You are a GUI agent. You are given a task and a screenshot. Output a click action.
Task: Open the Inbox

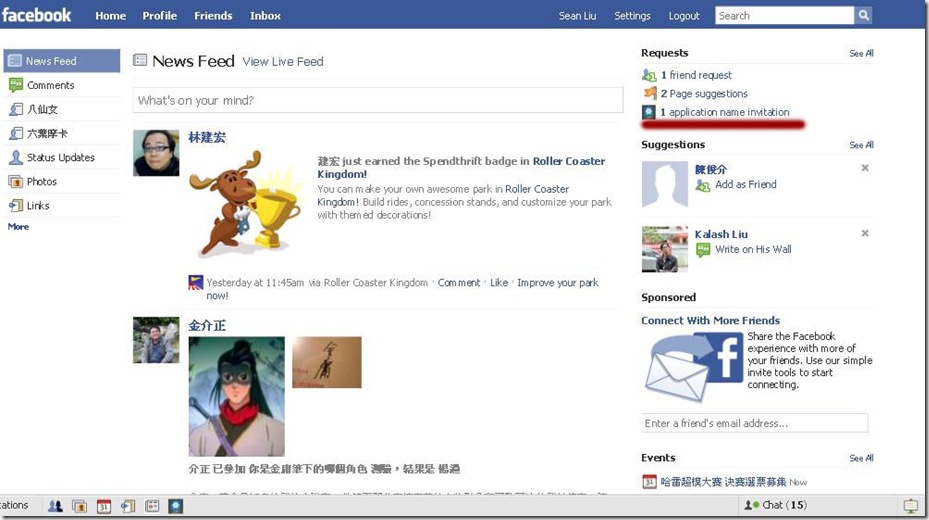[265, 16]
